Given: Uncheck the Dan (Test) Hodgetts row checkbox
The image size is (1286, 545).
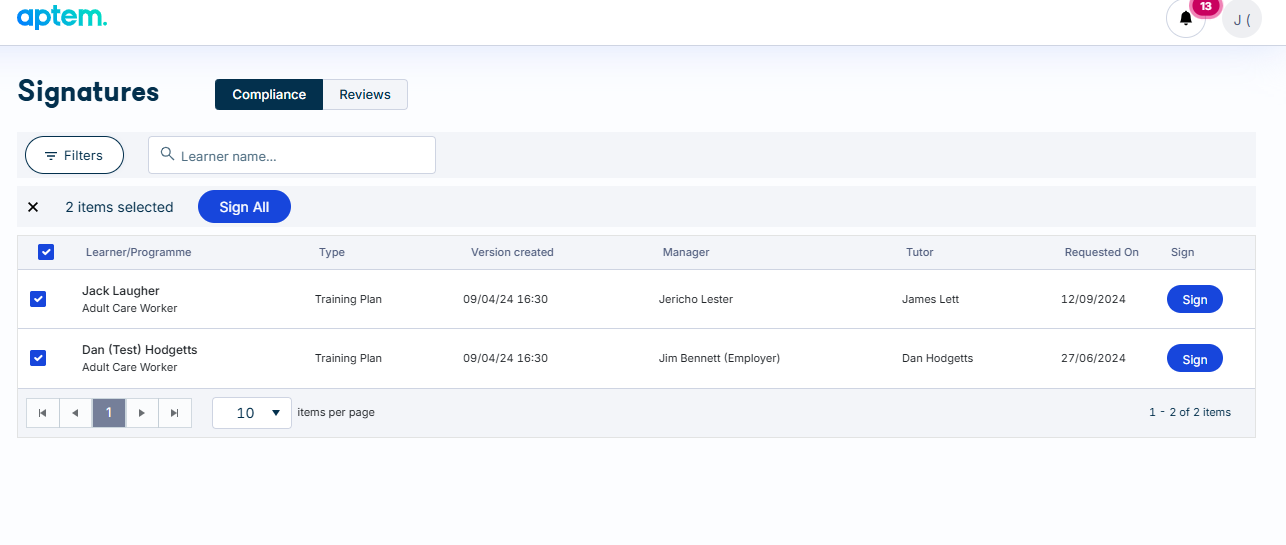Looking at the screenshot, I should pos(38,358).
